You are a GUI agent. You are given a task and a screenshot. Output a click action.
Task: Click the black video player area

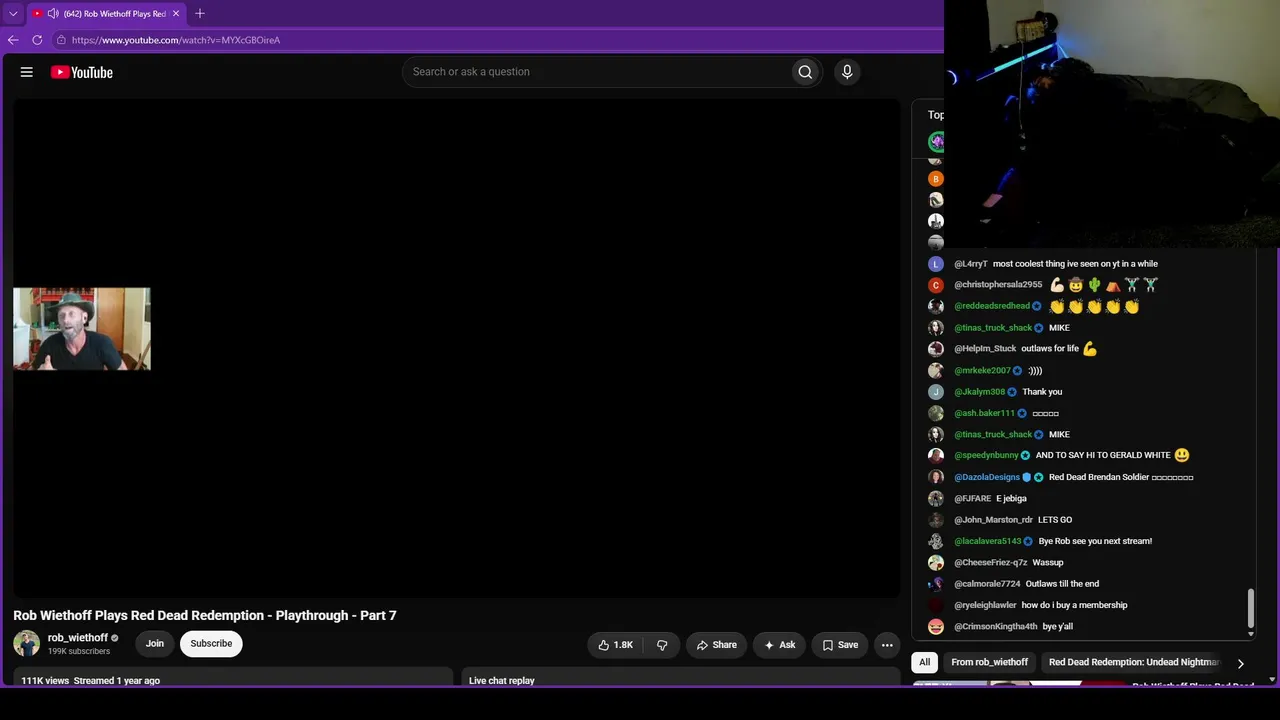[x=456, y=348]
